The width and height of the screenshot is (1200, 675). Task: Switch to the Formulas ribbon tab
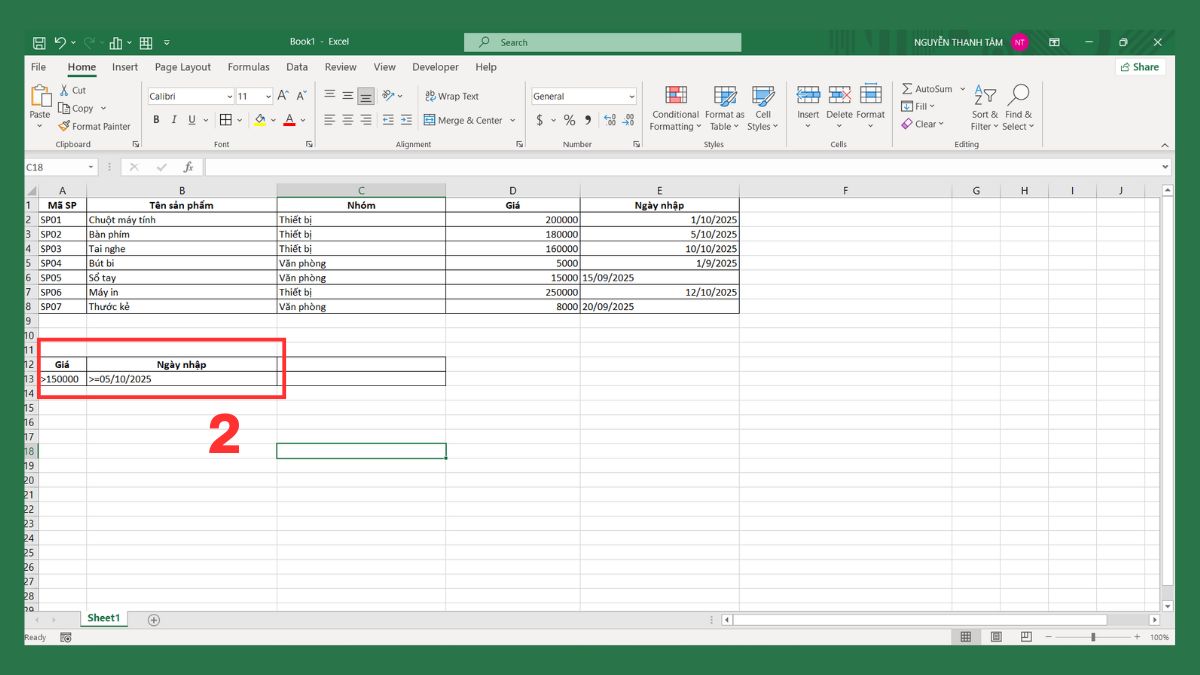point(248,67)
